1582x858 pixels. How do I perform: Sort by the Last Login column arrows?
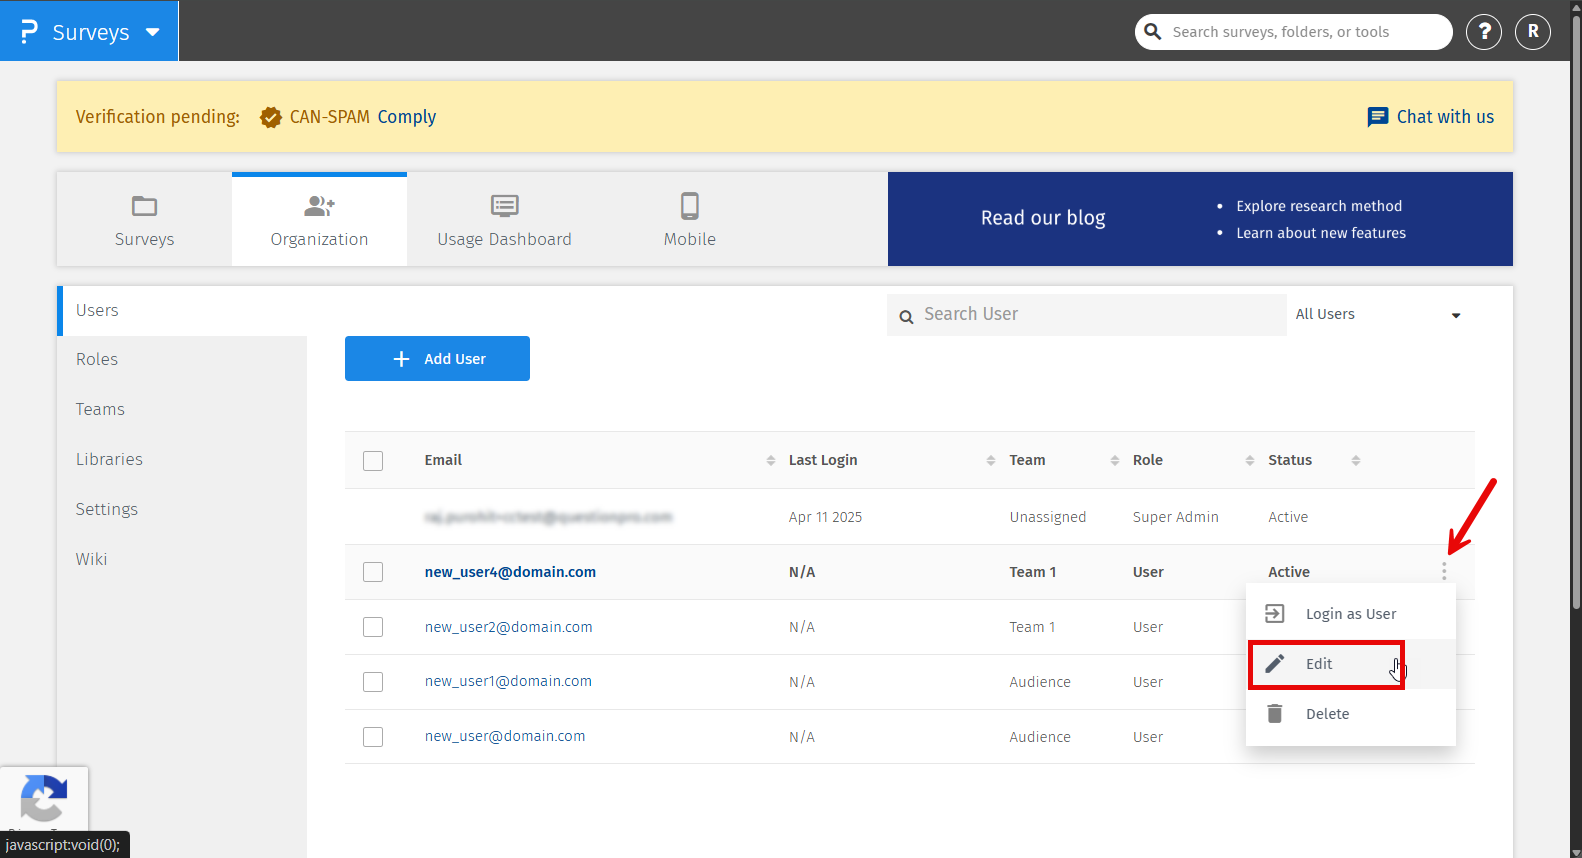tap(990, 460)
